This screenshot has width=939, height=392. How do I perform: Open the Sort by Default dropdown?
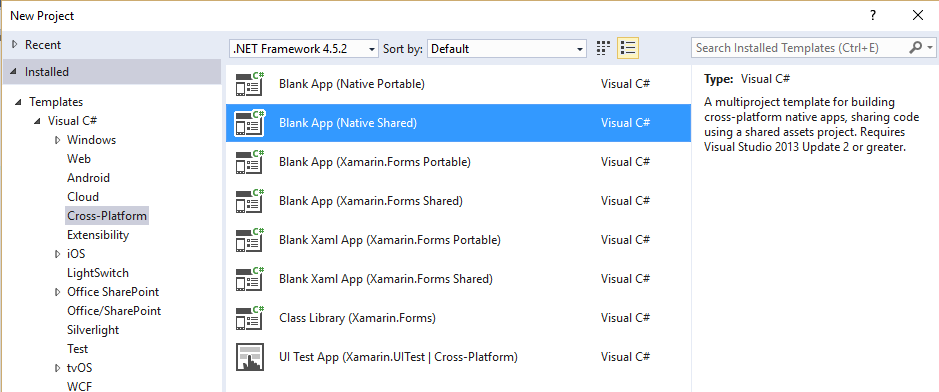pyautogui.click(x=507, y=49)
